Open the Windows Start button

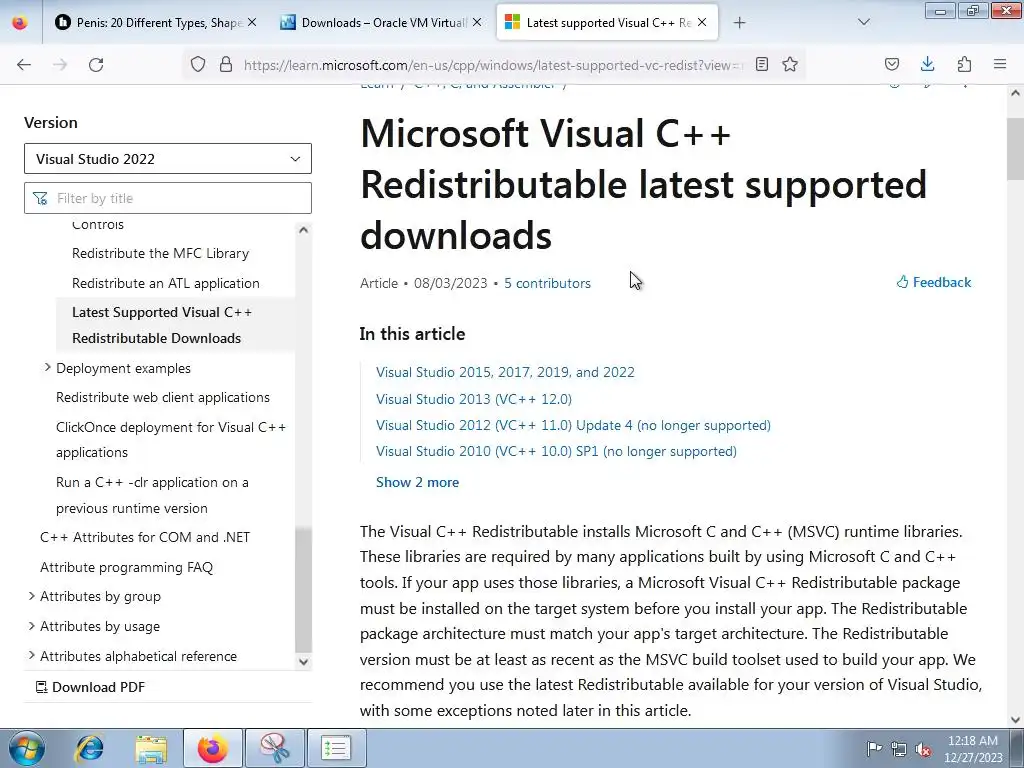[25, 748]
